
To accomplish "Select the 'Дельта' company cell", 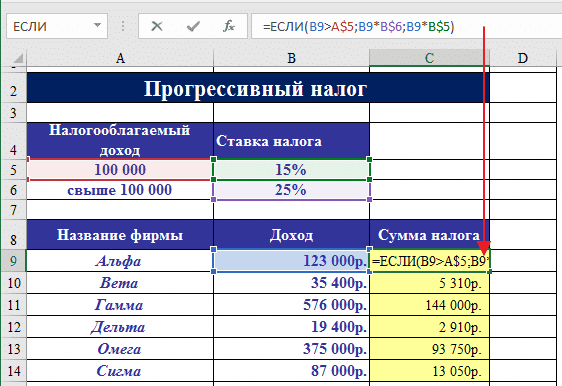I will point(120,327).
